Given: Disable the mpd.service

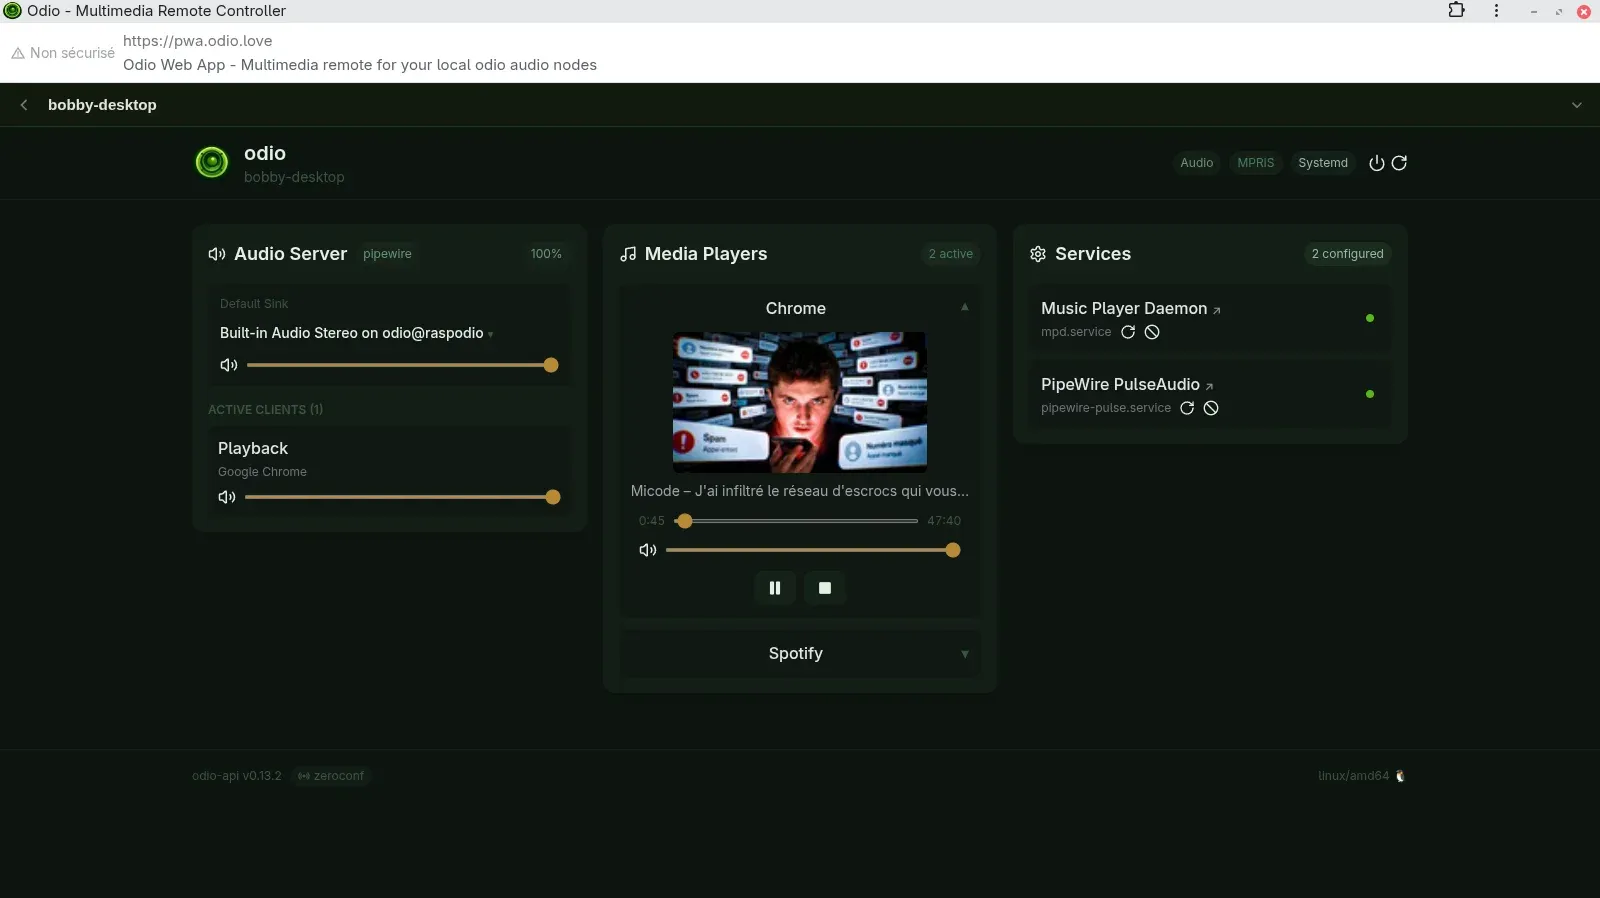Looking at the screenshot, I should [x=1152, y=332].
